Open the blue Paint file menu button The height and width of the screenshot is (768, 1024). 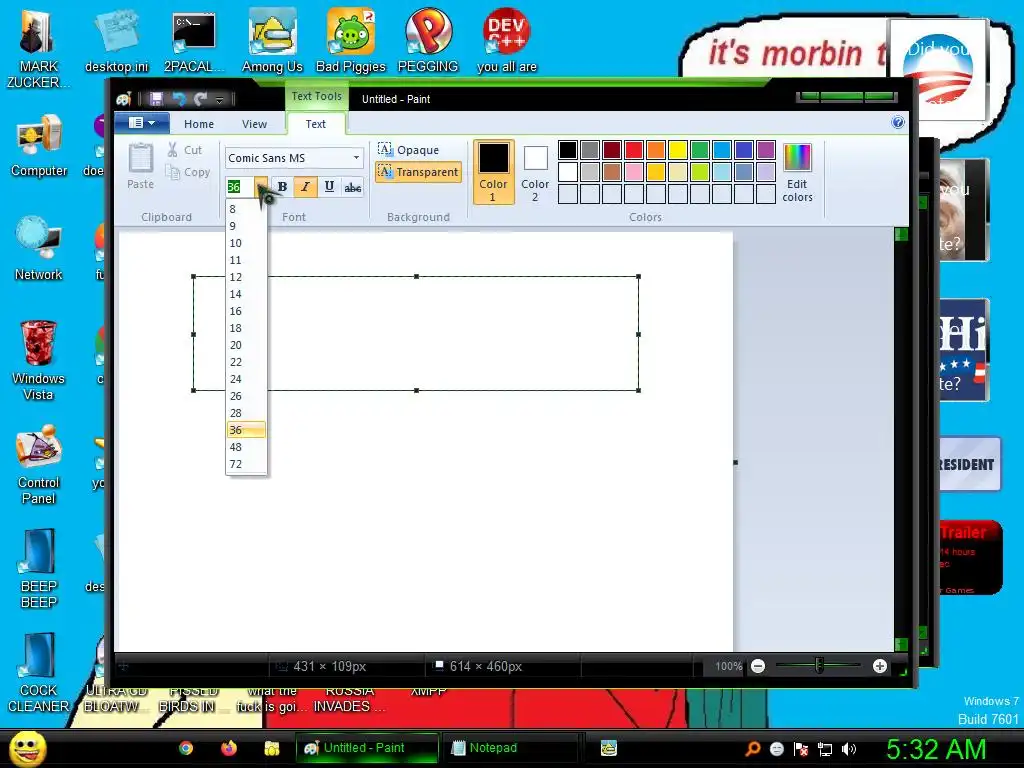coord(142,123)
